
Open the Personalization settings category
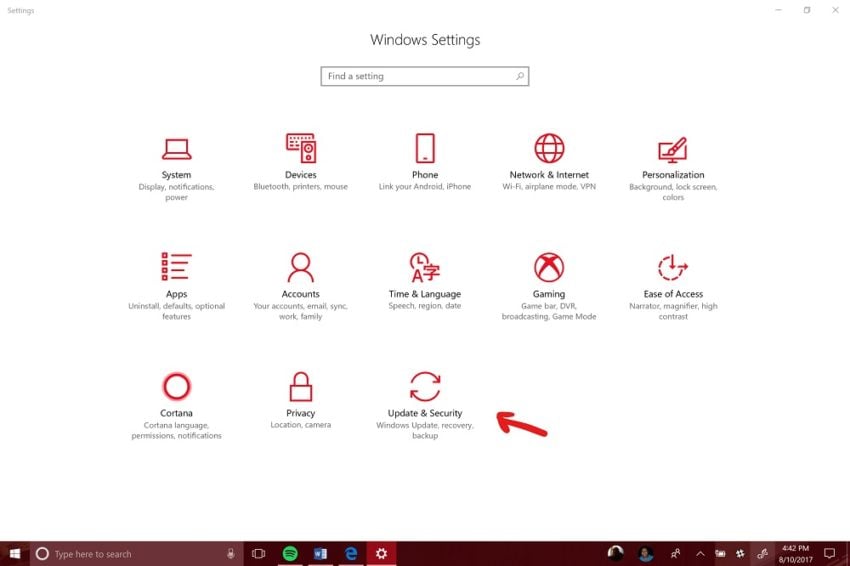pos(673,168)
